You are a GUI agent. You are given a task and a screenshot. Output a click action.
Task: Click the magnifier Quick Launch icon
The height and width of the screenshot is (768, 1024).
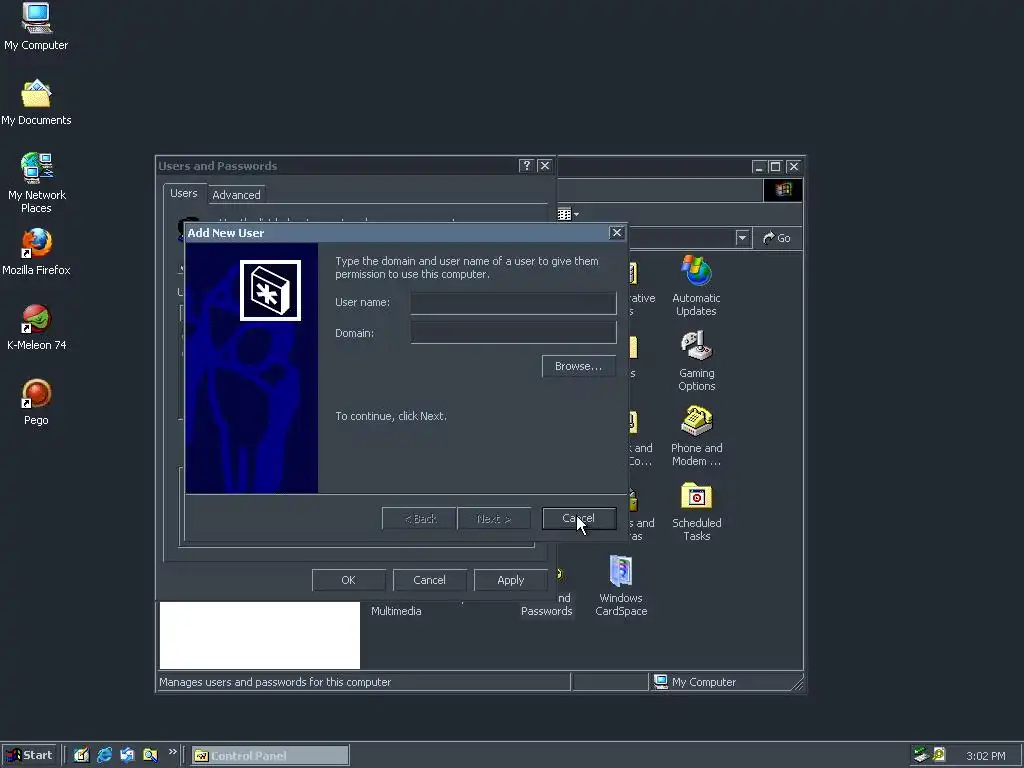pos(150,756)
